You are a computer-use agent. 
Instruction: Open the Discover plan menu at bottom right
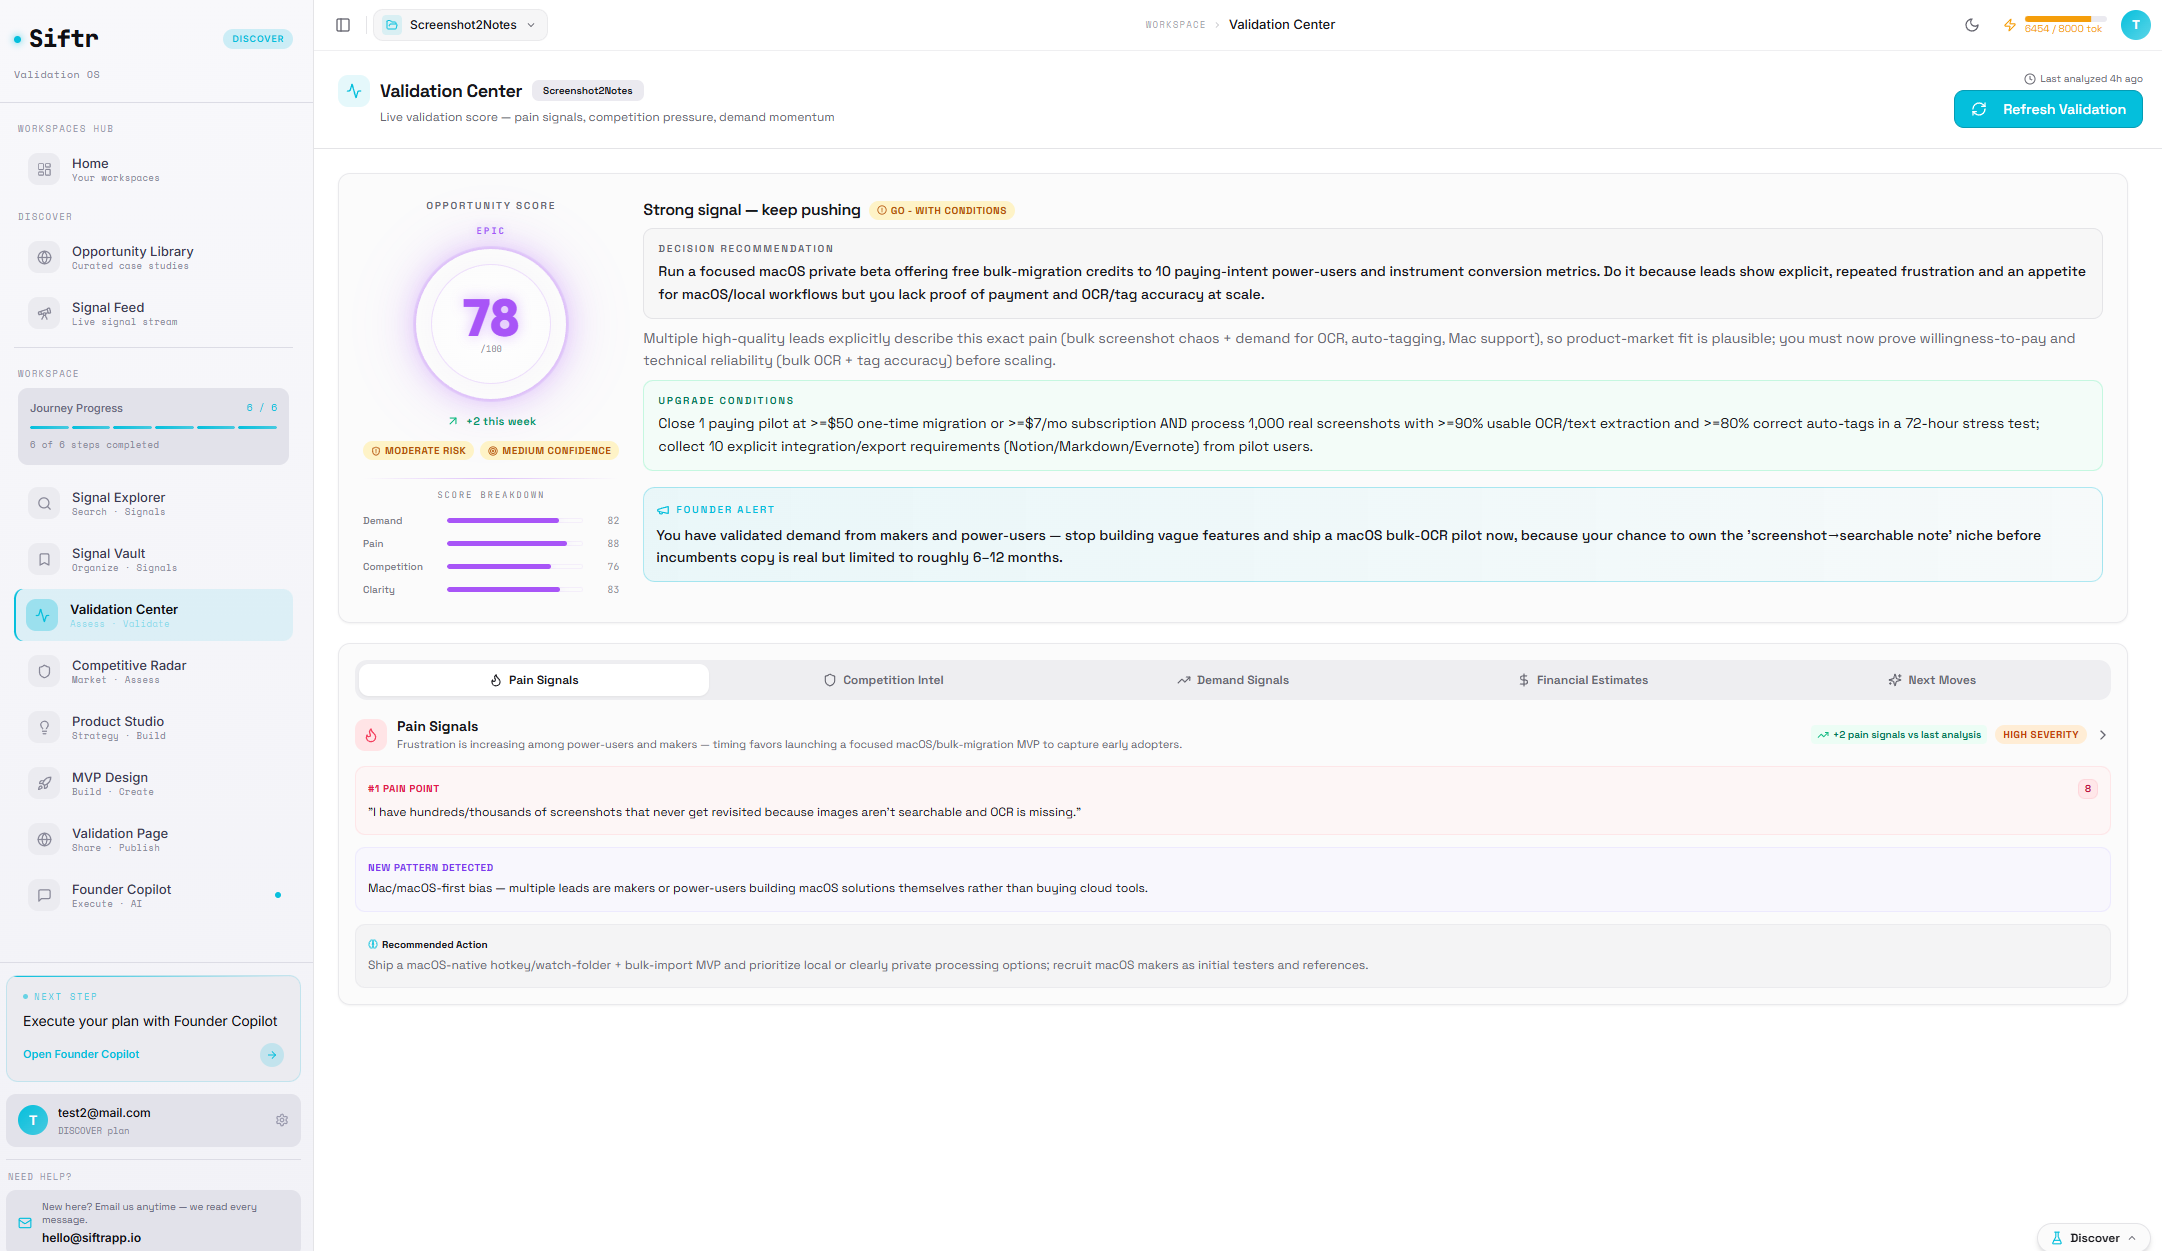(2093, 1237)
